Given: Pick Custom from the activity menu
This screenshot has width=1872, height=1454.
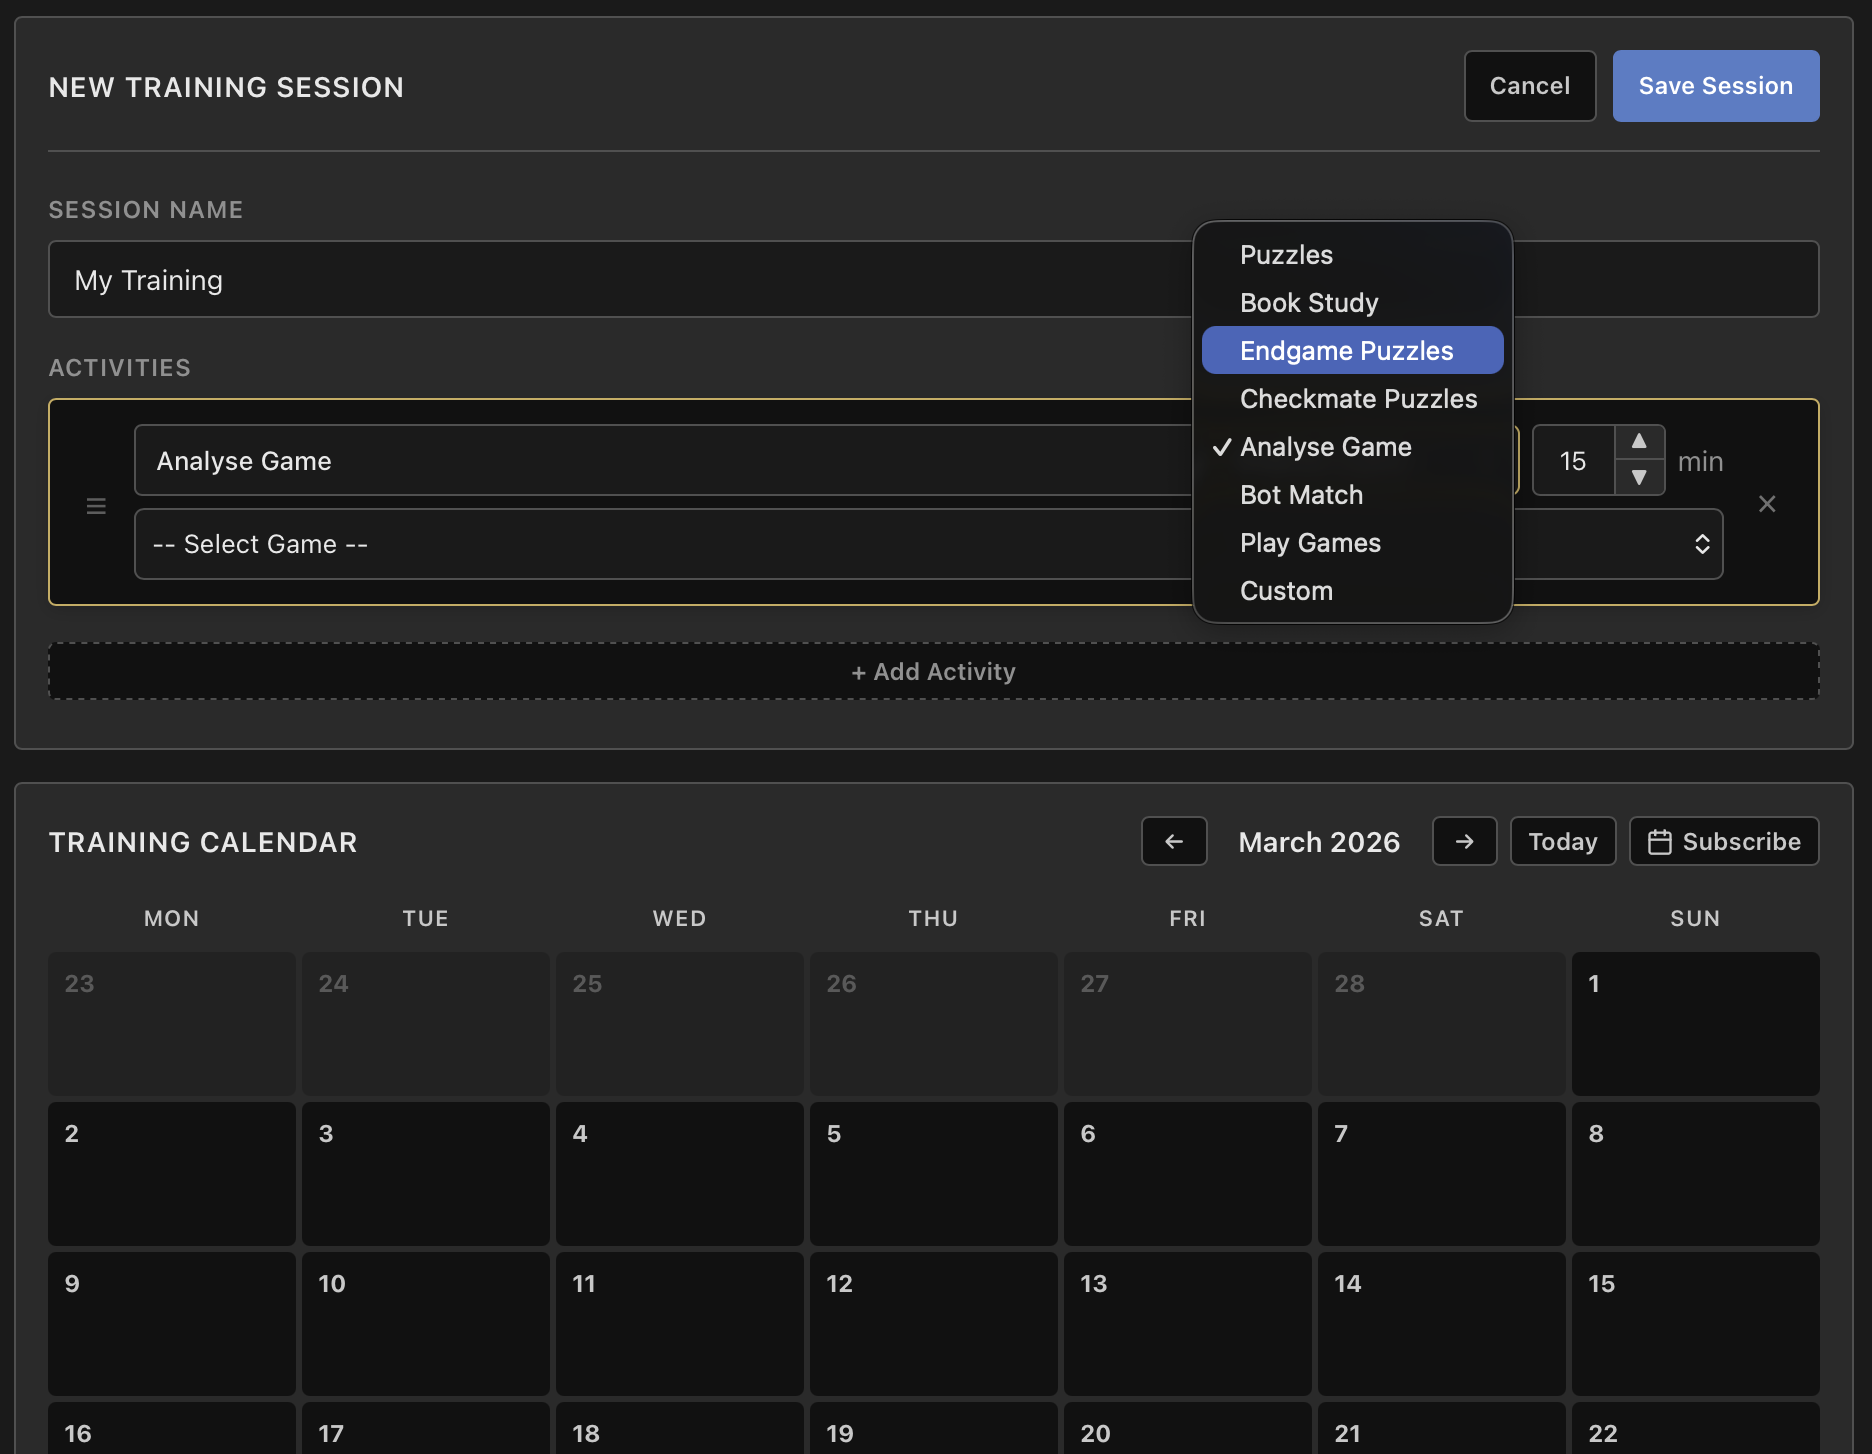Looking at the screenshot, I should (1286, 590).
